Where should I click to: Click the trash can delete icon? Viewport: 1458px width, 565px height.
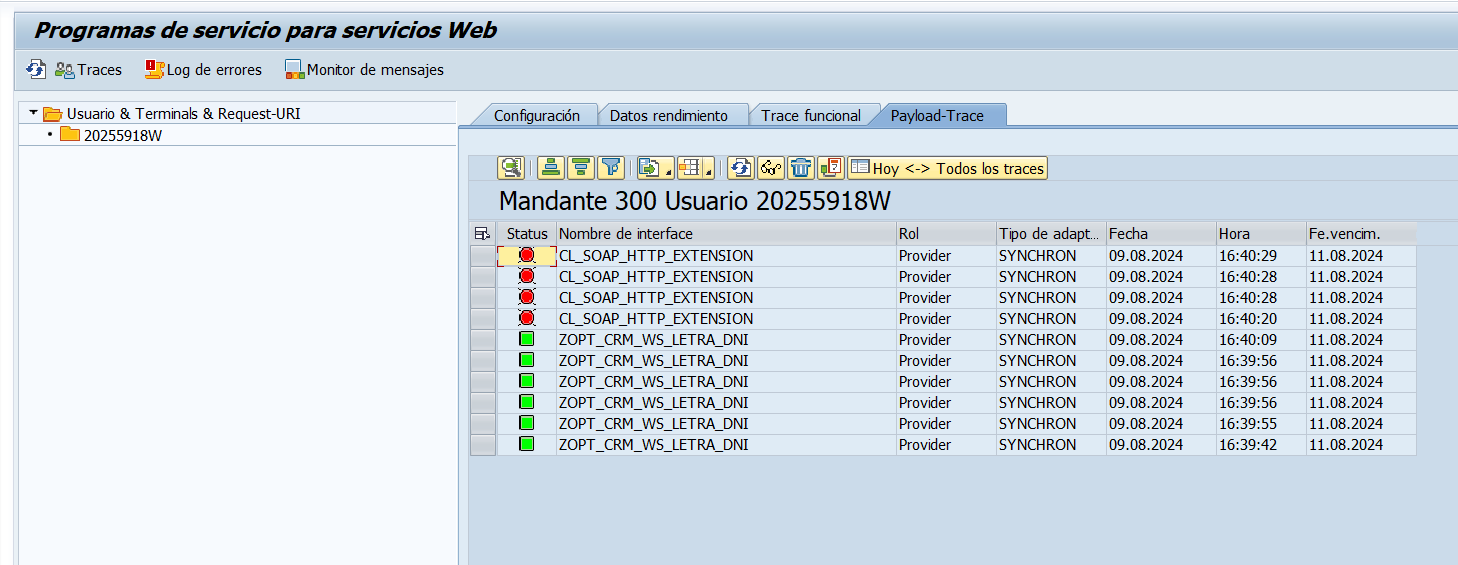point(801,168)
